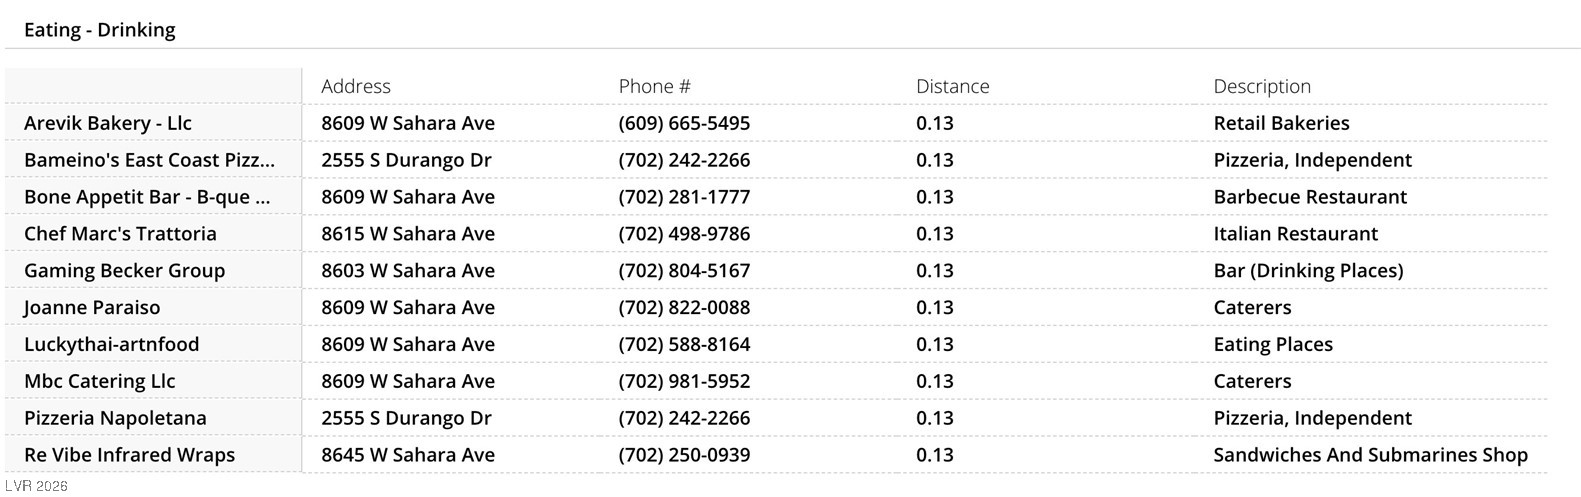Click the Address column header
1581x497 pixels.
[x=356, y=86]
